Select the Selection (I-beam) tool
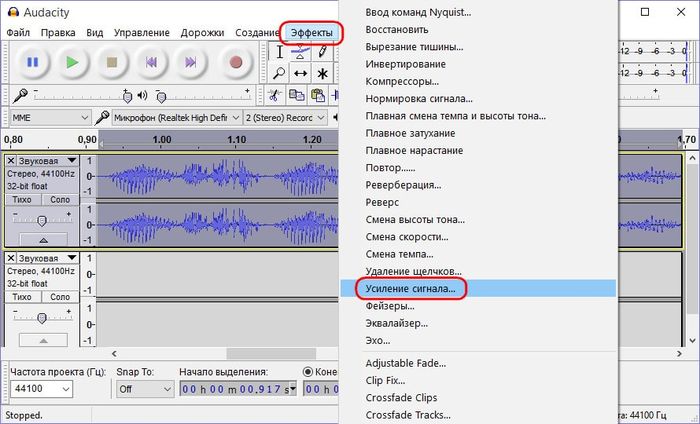700x424 pixels. pos(279,52)
